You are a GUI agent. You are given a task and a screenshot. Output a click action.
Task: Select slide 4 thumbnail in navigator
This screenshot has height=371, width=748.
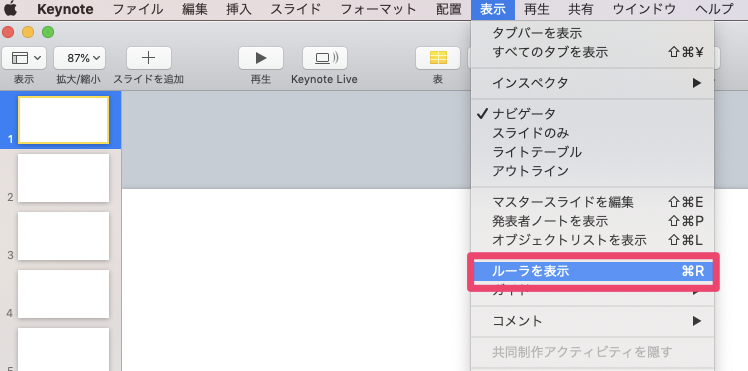[x=63, y=294]
